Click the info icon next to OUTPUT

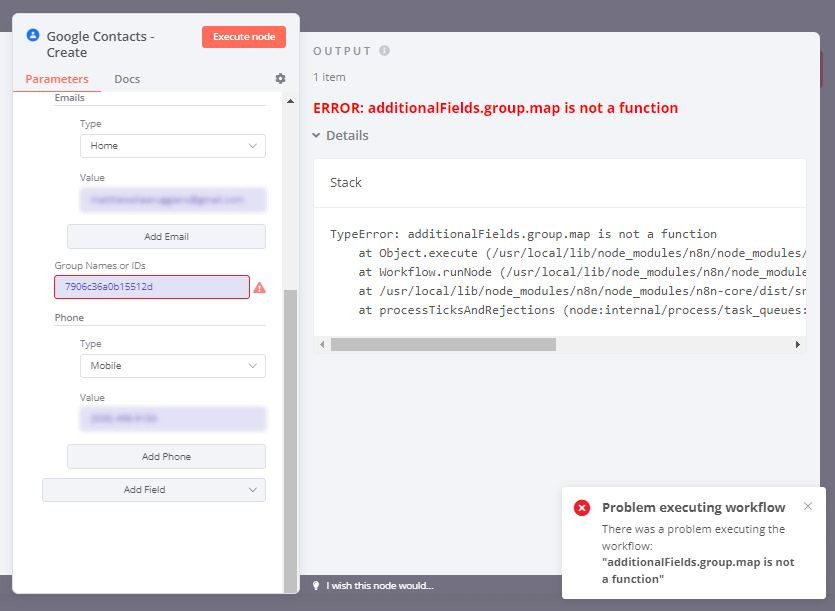384,51
